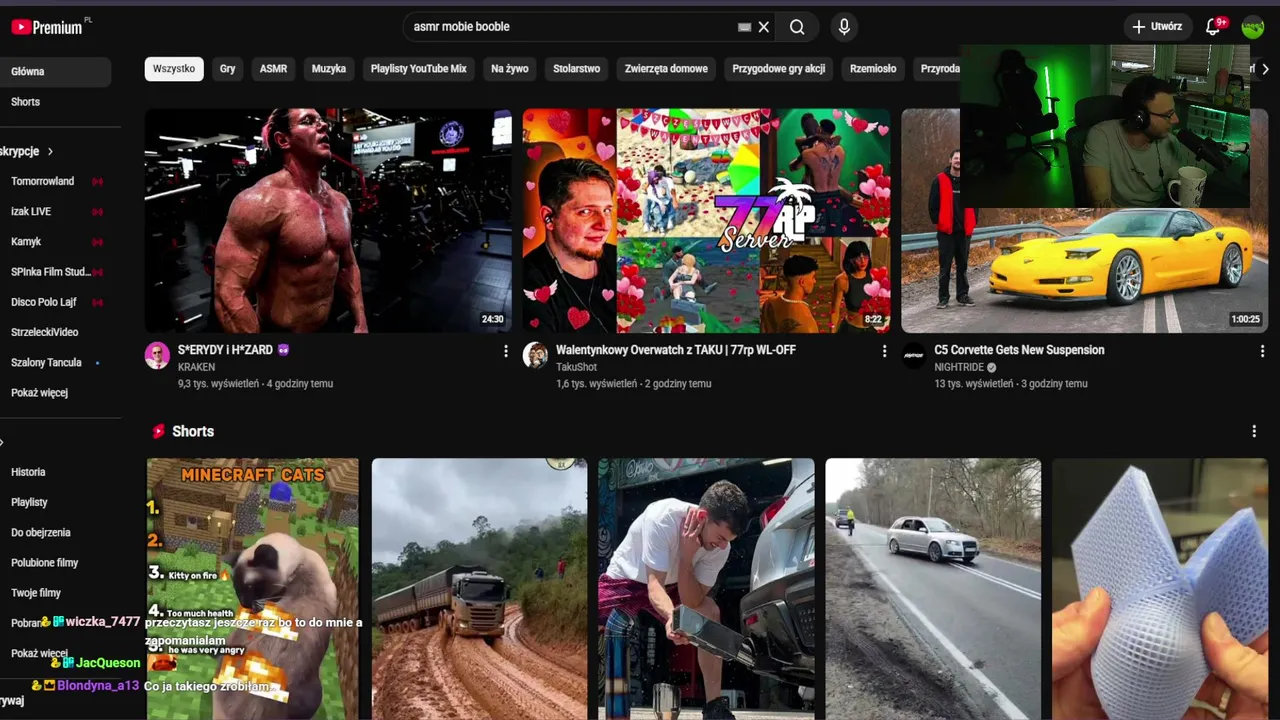Select the Playlisty YouTube Mix chip
The image size is (1280, 720).
point(419,69)
